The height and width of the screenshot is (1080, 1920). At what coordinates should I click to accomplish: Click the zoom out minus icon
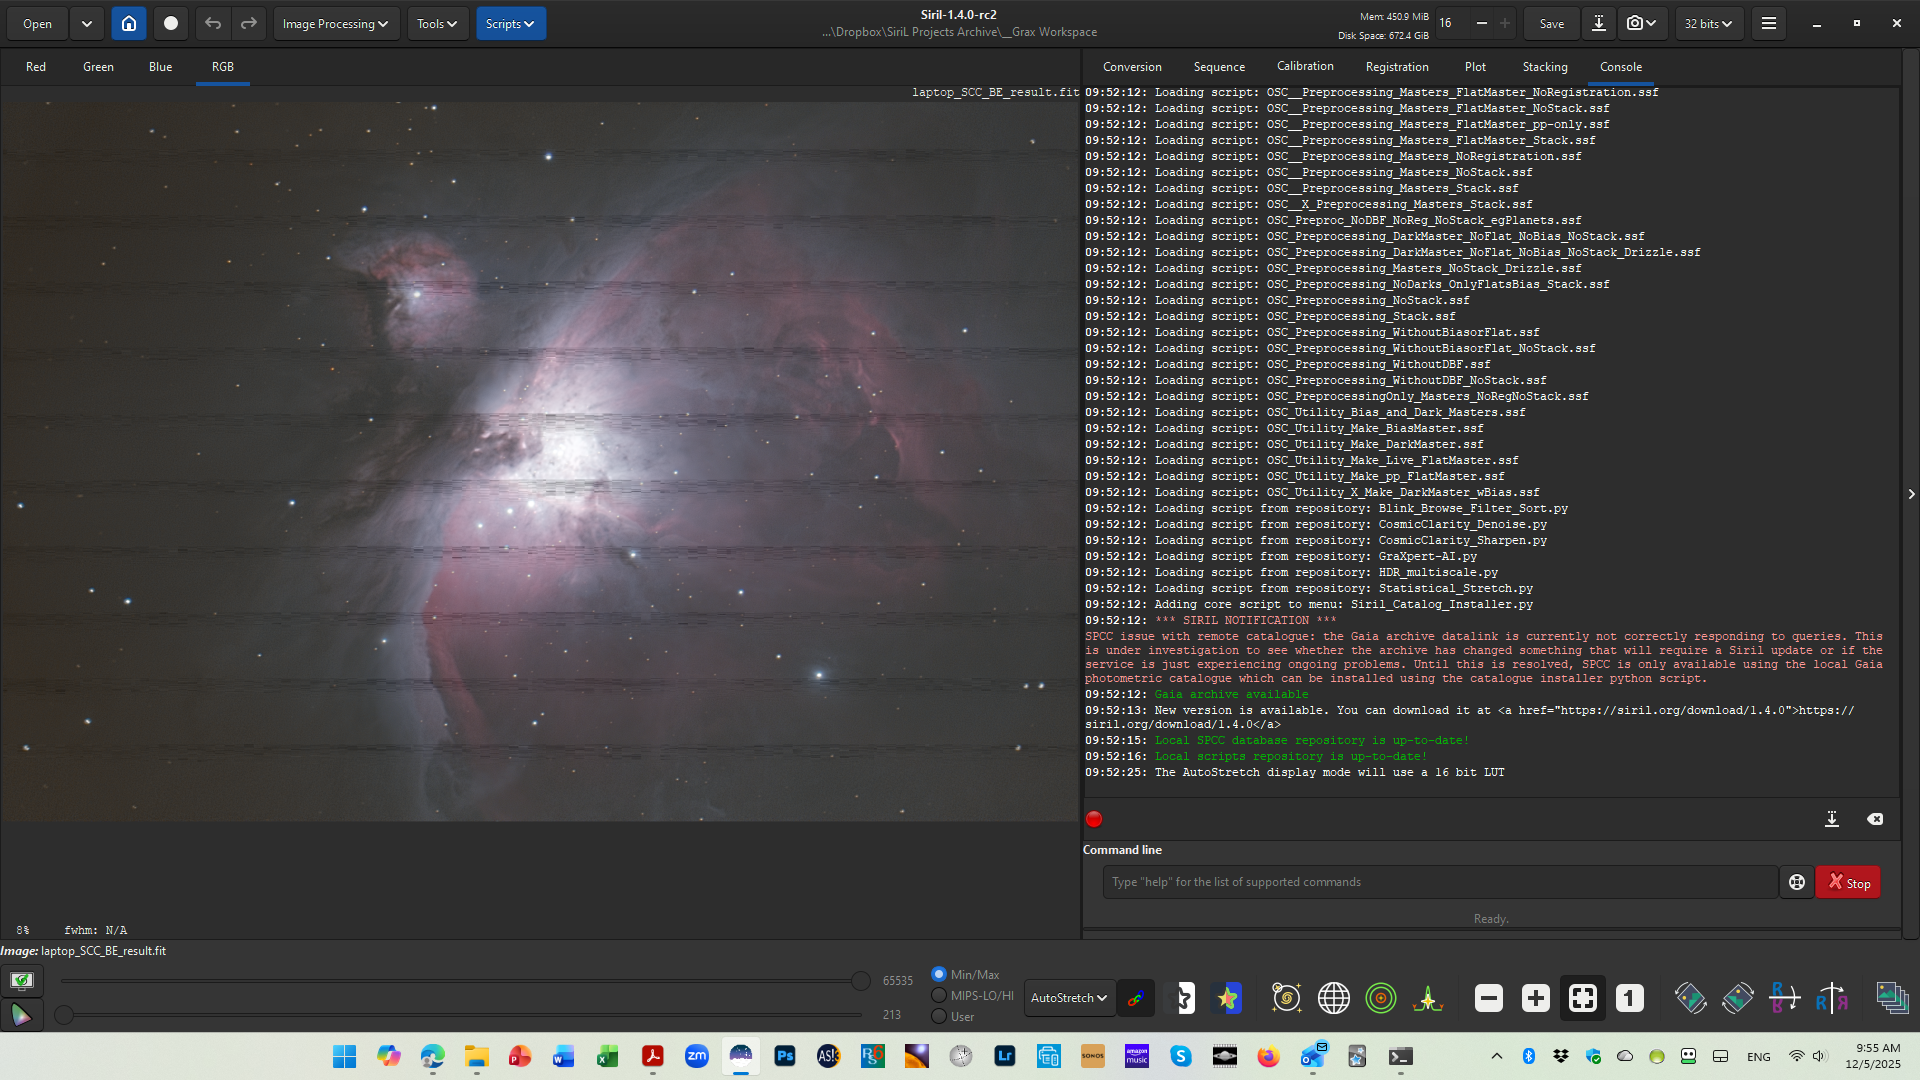pyautogui.click(x=1488, y=998)
